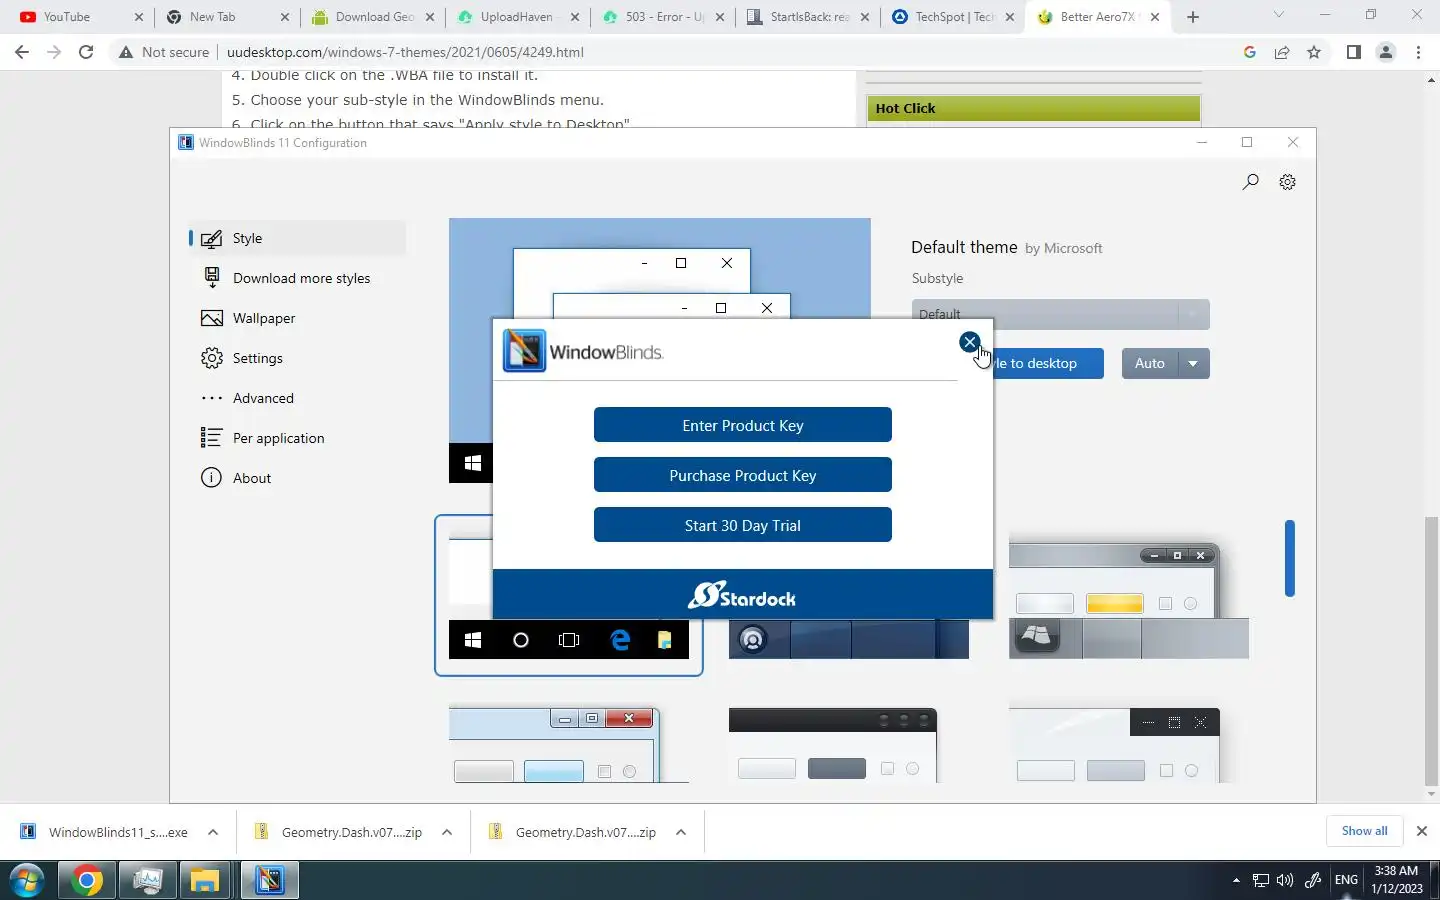Click the Download more styles icon
The height and width of the screenshot is (900, 1440).
point(211,277)
